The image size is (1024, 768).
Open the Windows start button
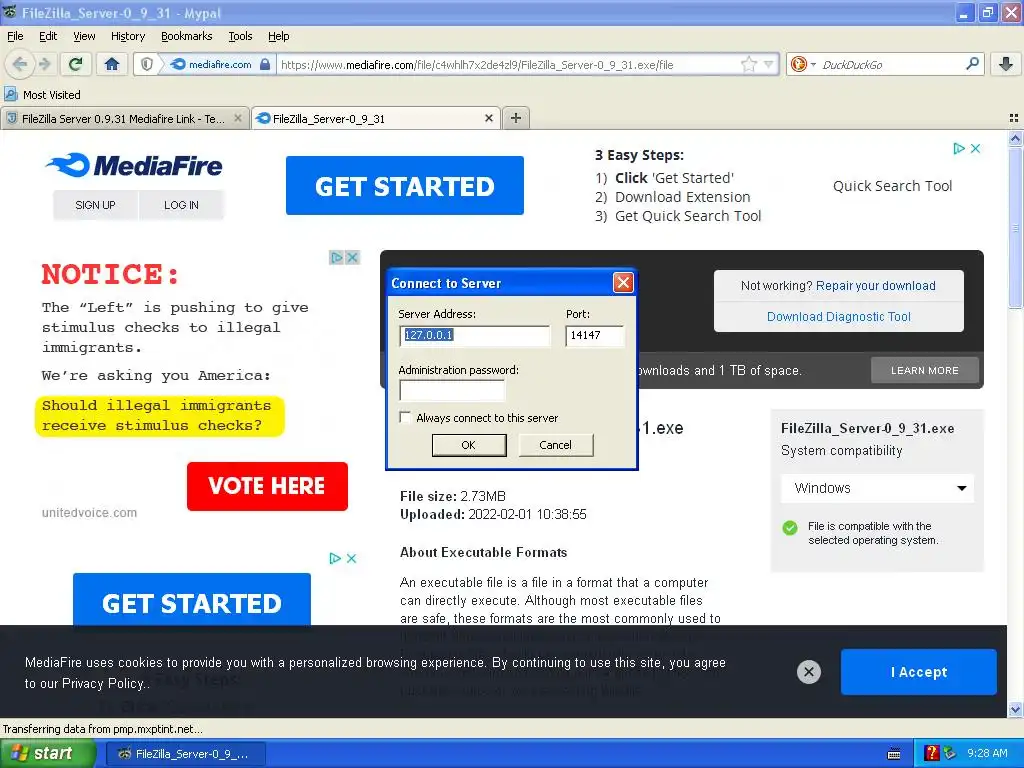point(47,753)
